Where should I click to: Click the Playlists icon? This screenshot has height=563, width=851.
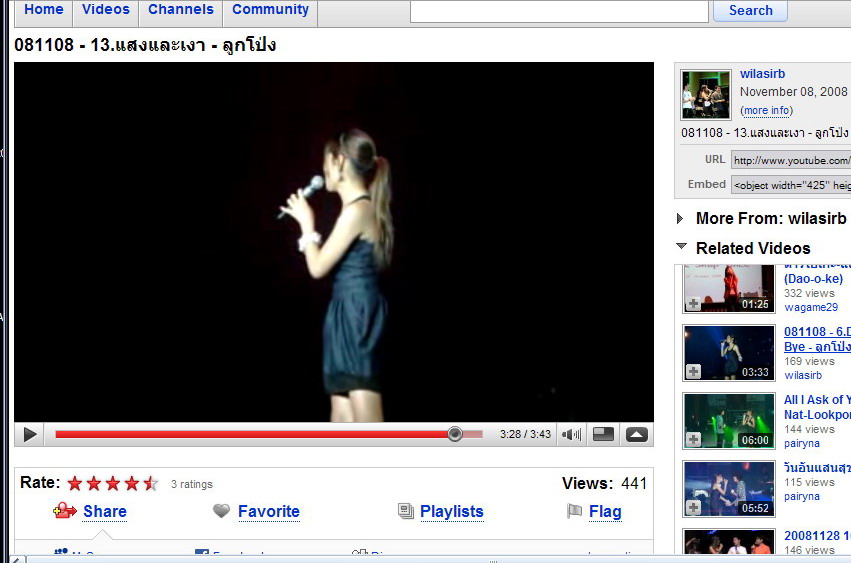[x=406, y=511]
